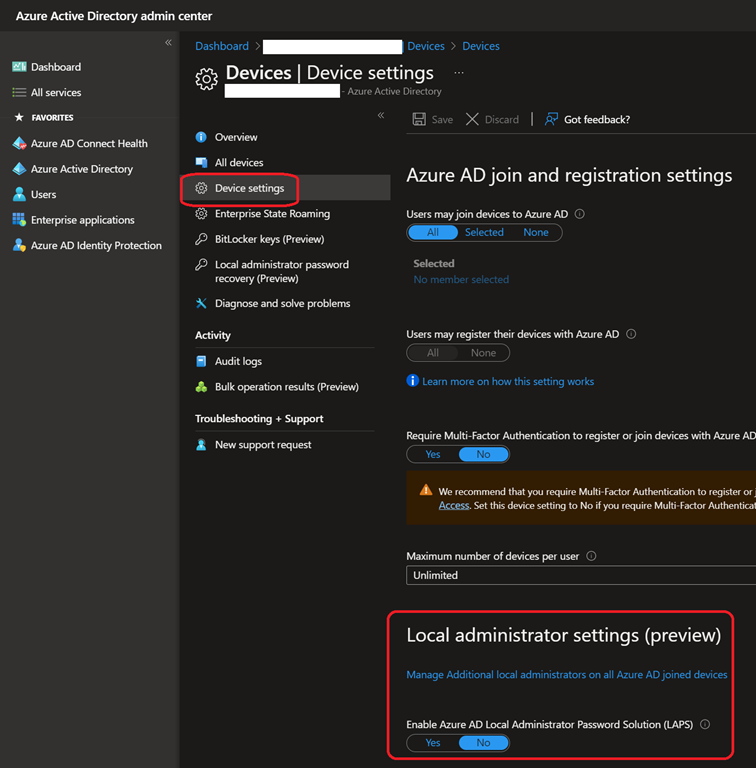756x768 pixels.
Task: Open the ellipsis menu beside Device settings
Action: click(459, 73)
